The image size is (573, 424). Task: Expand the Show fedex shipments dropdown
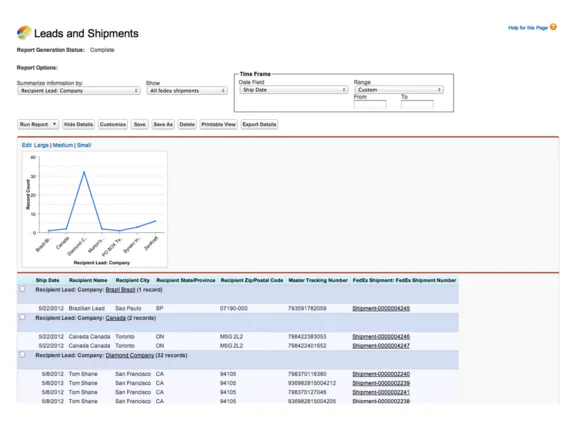point(187,91)
